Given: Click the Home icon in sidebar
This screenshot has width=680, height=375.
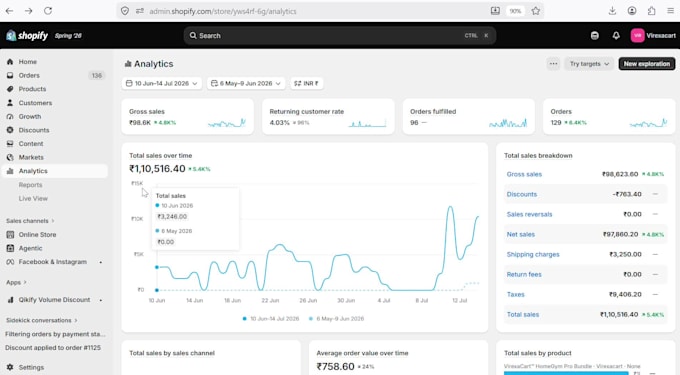Looking at the screenshot, I should pos(10,62).
